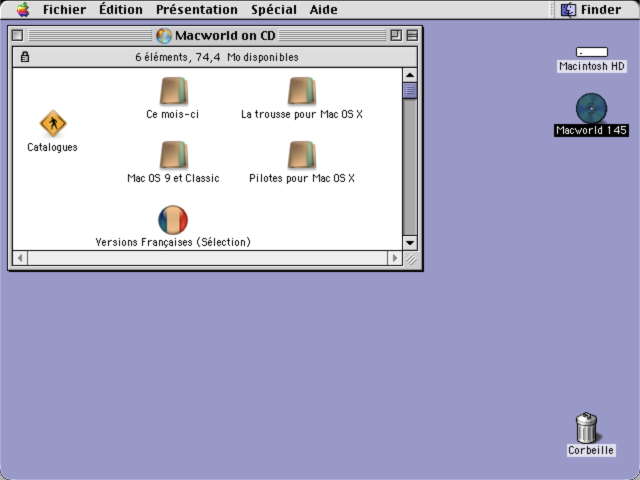The image size is (640, 480).
Task: Click the Corbeille label
Action: click(591, 450)
